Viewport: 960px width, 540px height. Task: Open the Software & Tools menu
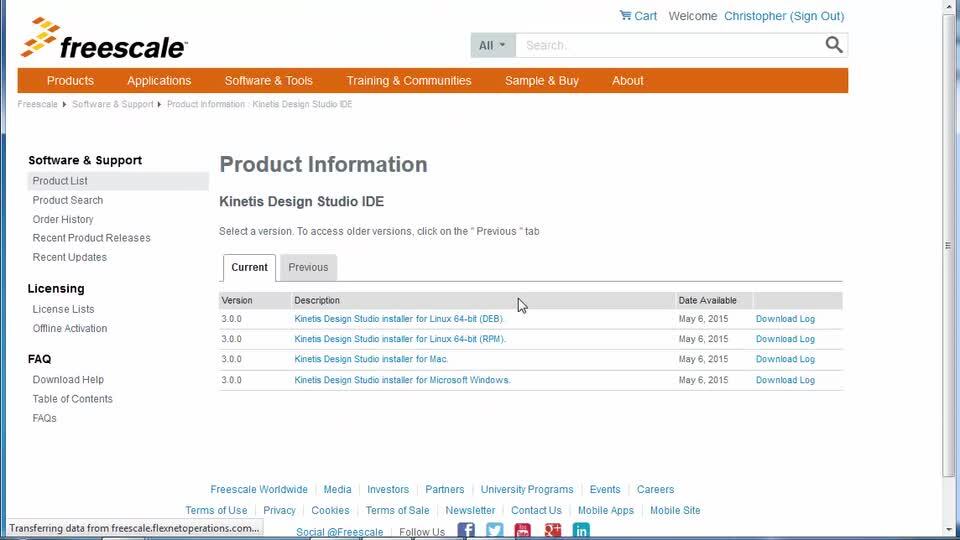coord(269,81)
